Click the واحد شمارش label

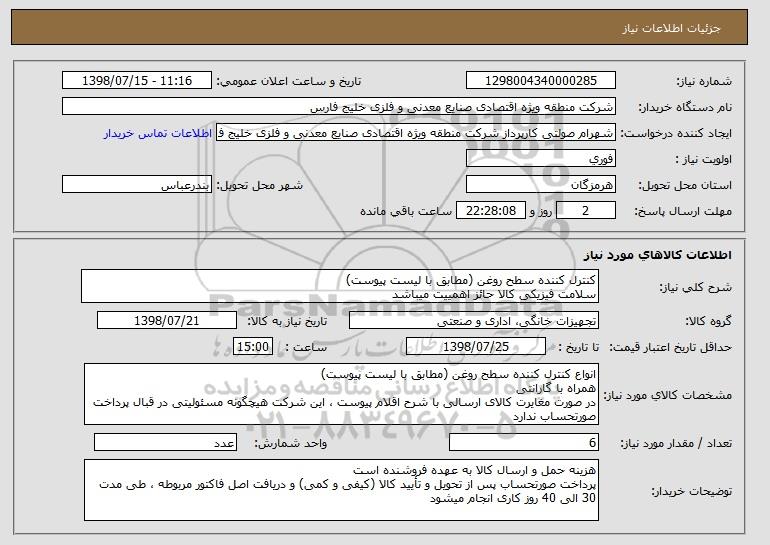[291, 443]
